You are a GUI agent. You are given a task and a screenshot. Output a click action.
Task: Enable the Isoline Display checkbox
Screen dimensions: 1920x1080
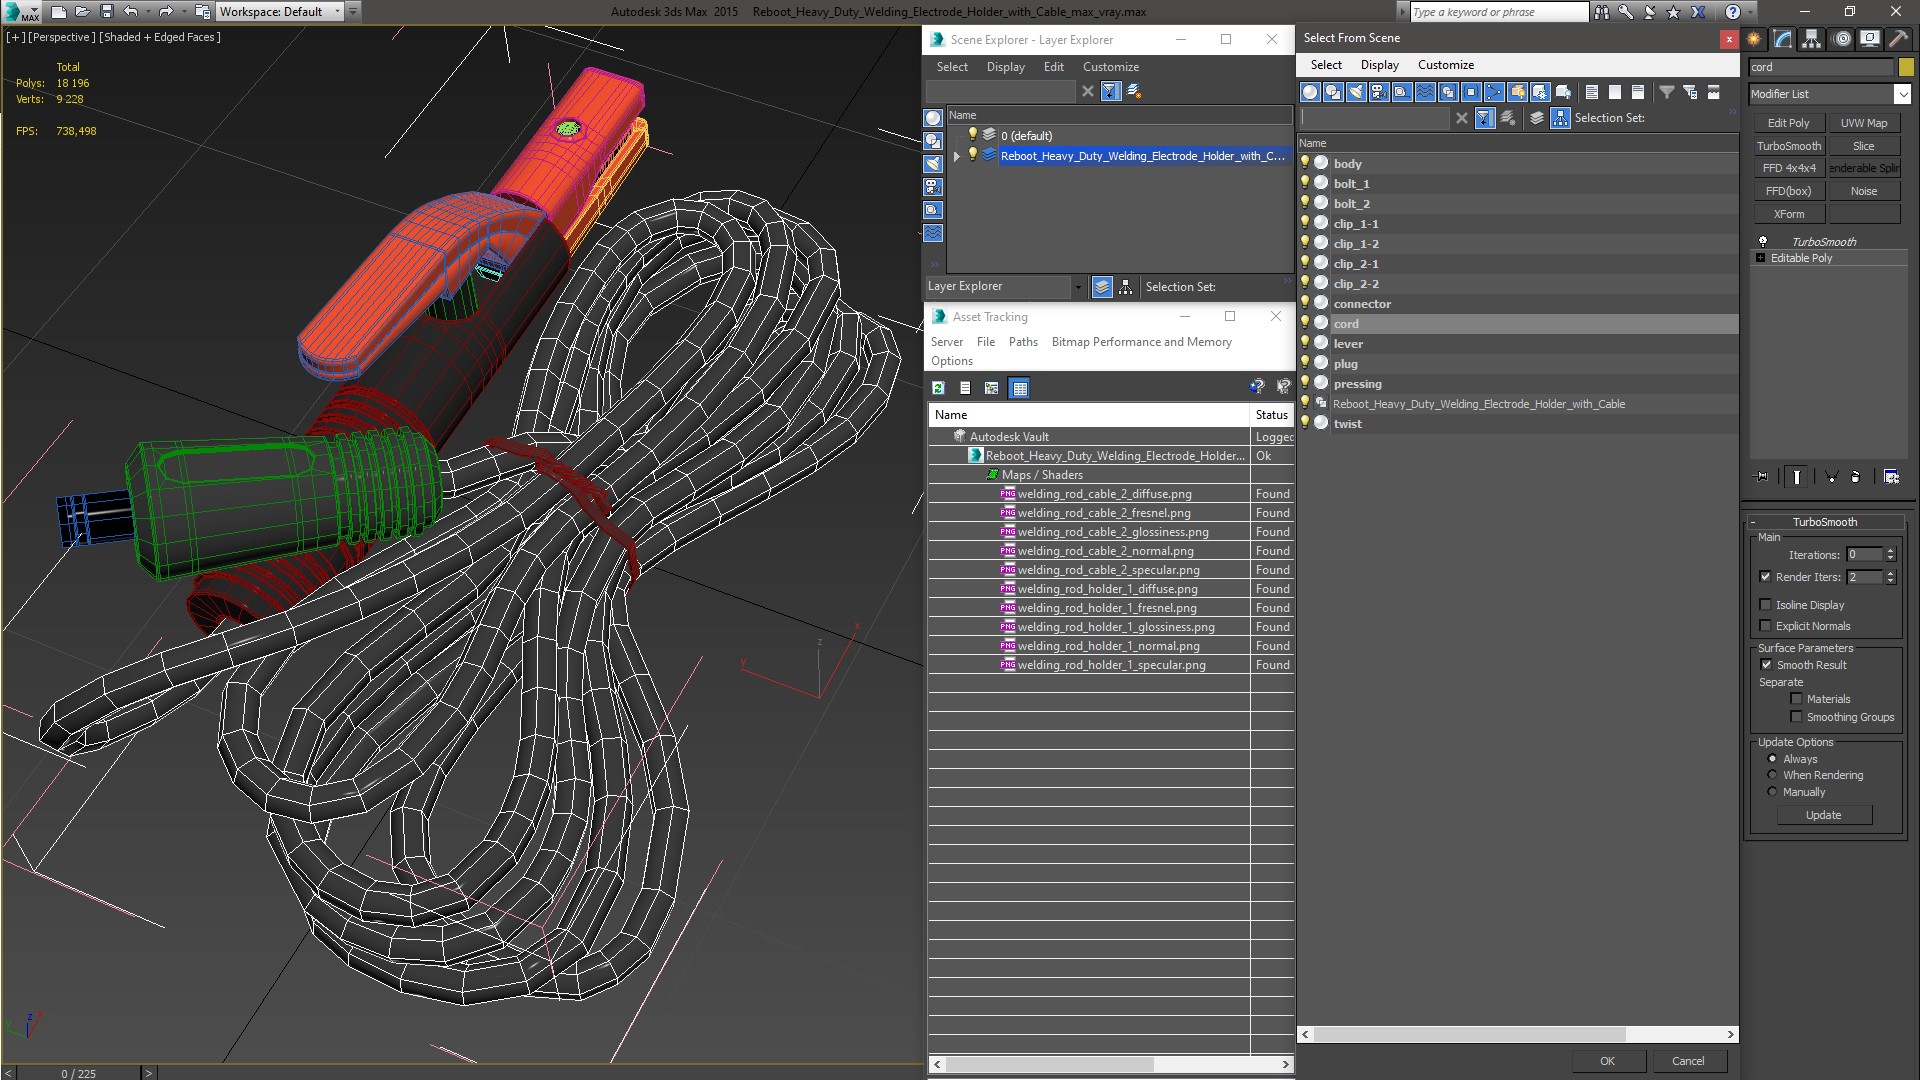point(1765,605)
